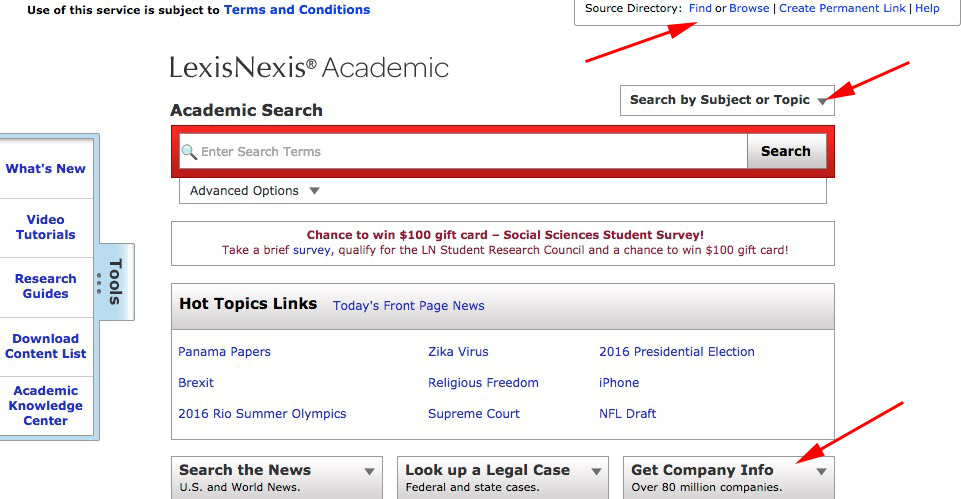The image size is (961, 499).
Task: Open Create Permanent Link
Action: click(842, 9)
